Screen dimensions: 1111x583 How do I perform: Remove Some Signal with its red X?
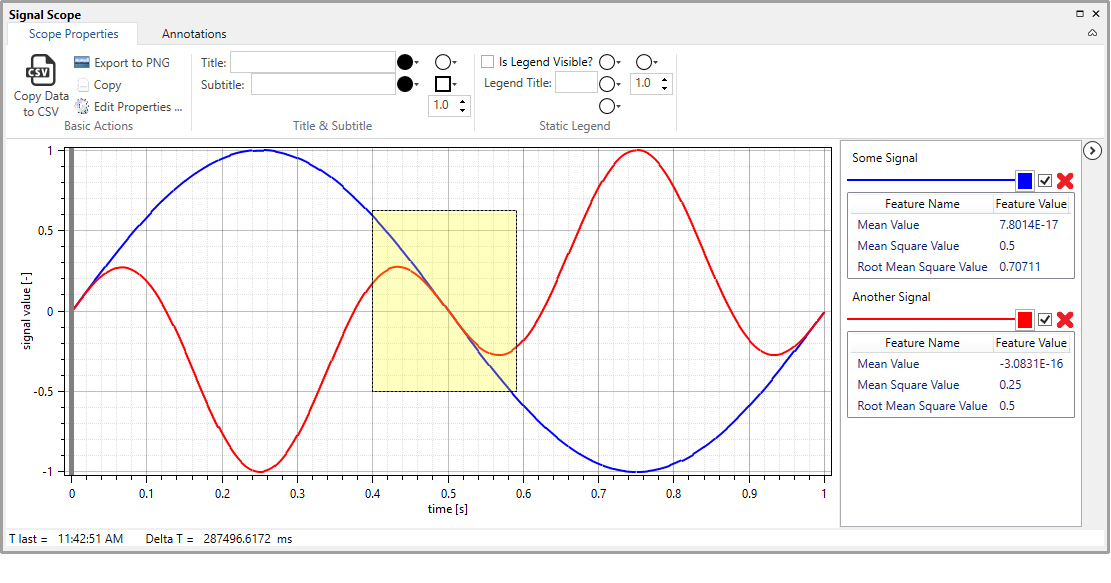point(1065,181)
